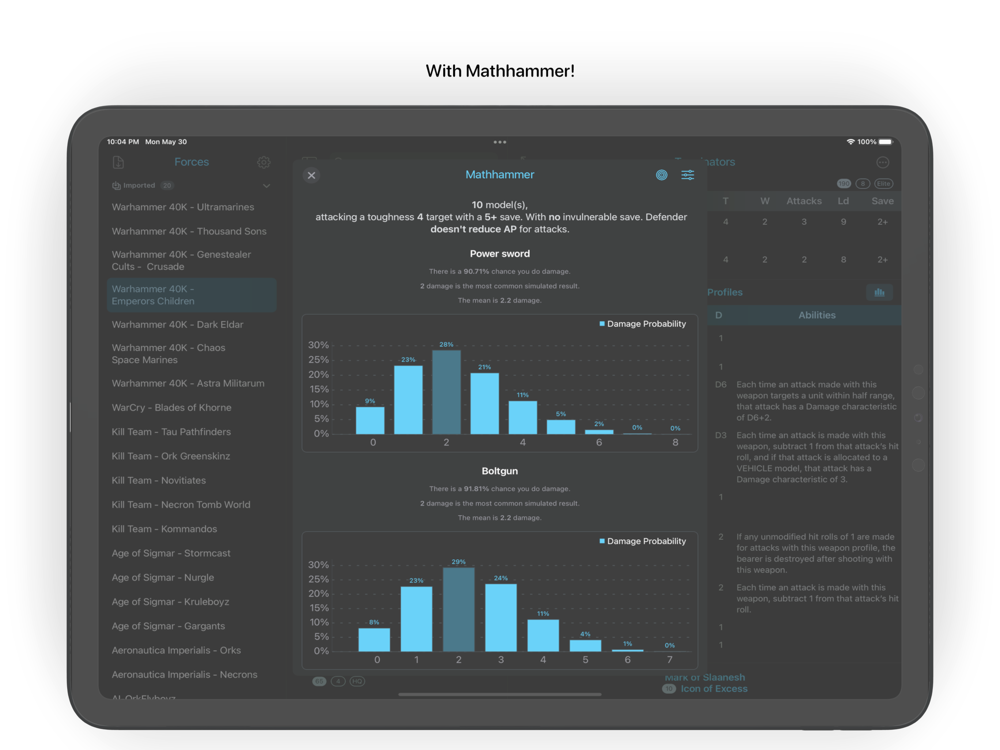
Task: Tap Power sword Damage Probability legend
Action: click(x=643, y=324)
